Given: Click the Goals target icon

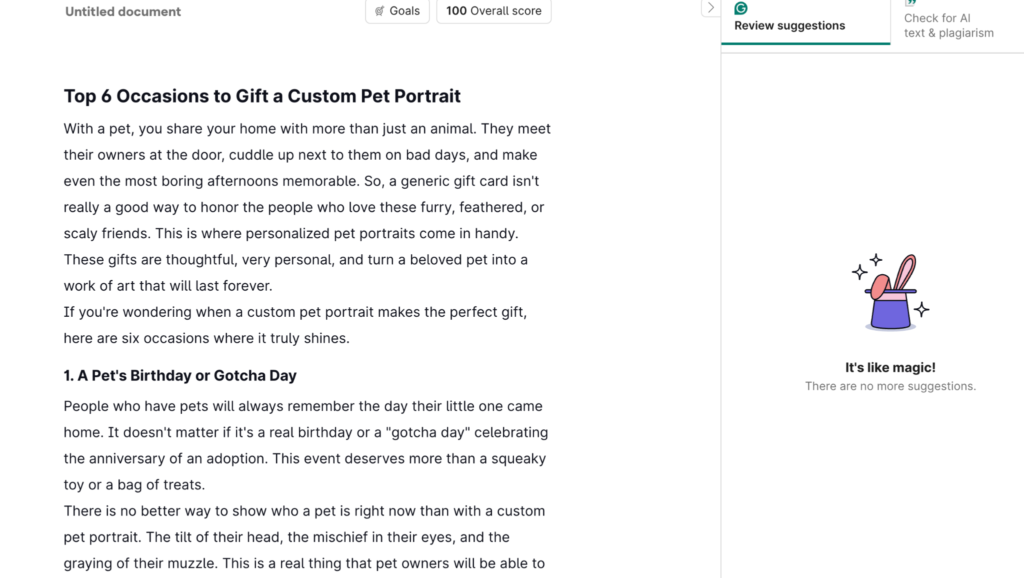Looking at the screenshot, I should click(x=380, y=11).
